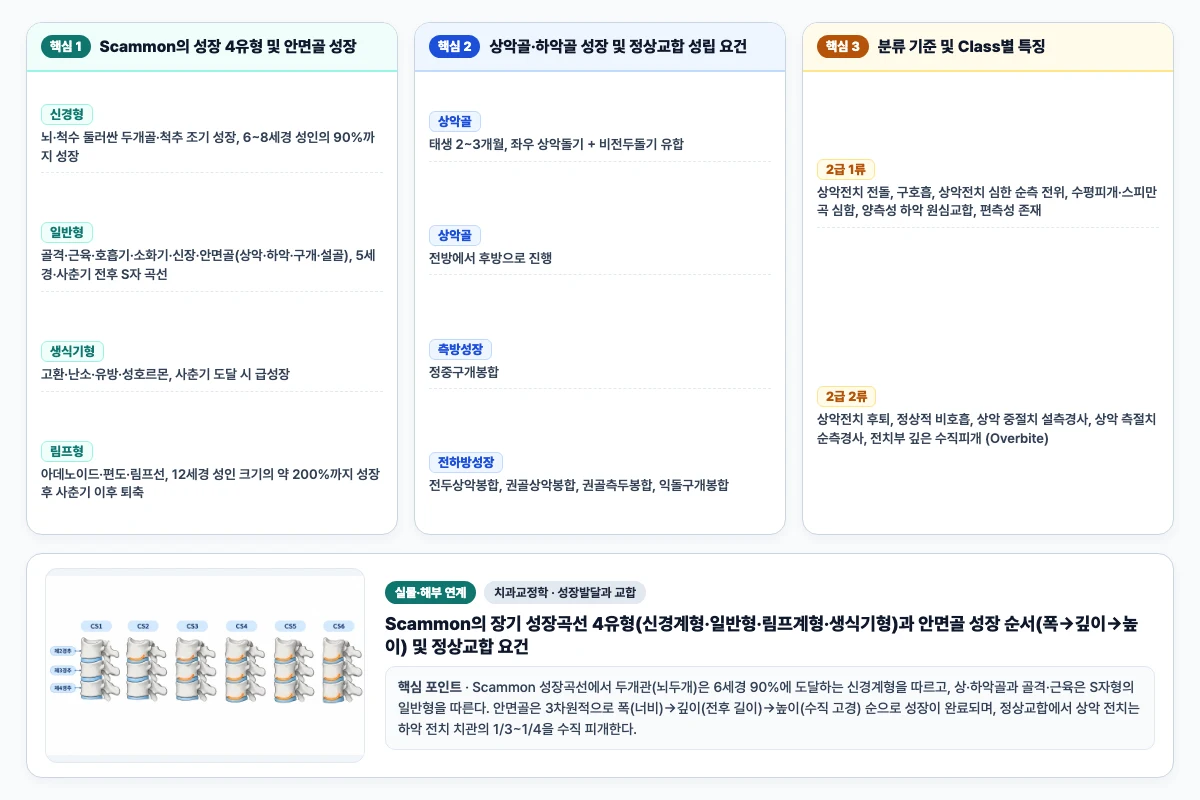Viewport: 1200px width, 800px height.
Task: Select the text starting '상악전치 후퇴, 정상적 비호흡'
Action: (x=986, y=429)
